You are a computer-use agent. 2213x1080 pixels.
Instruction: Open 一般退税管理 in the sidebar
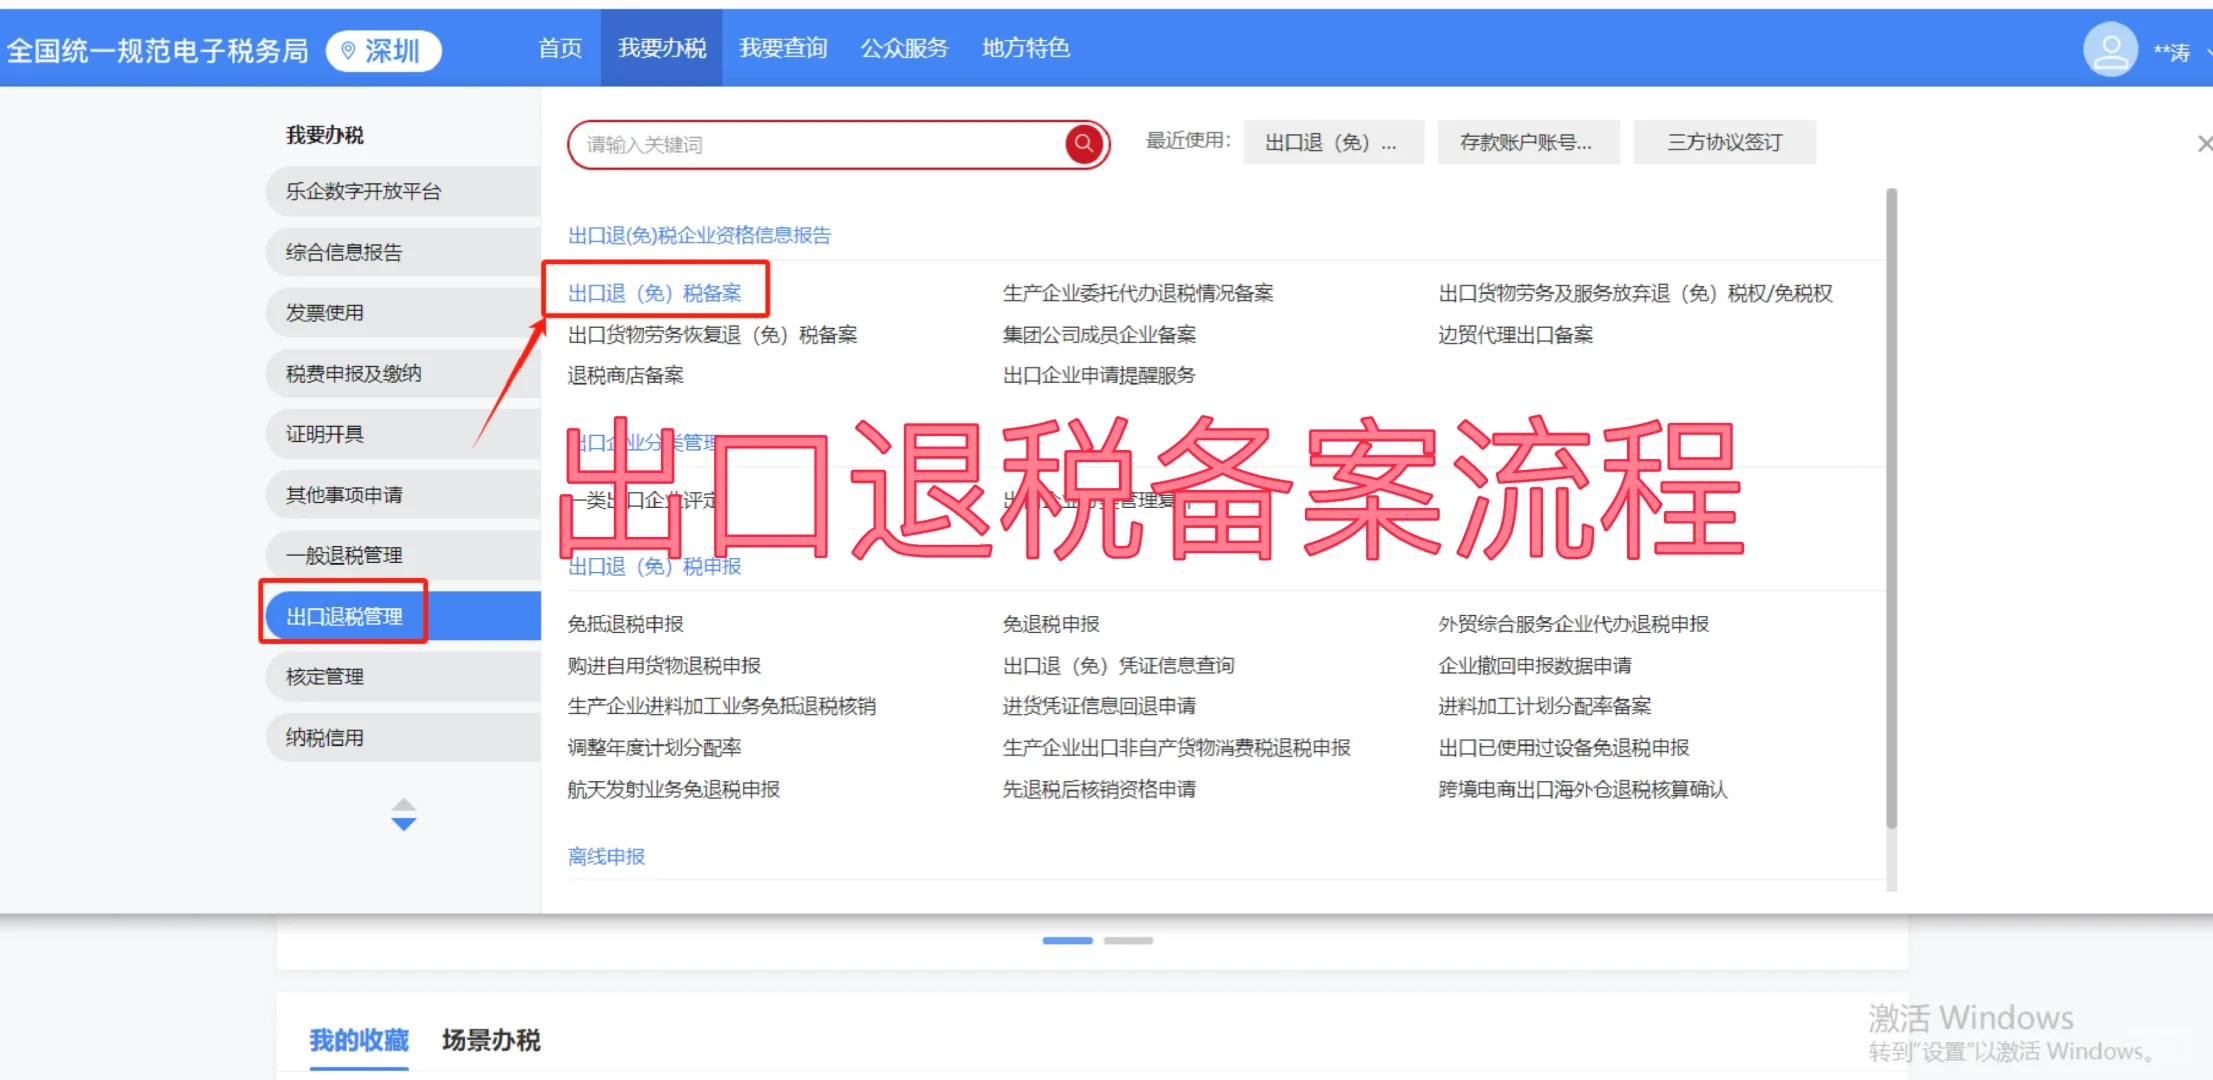pyautogui.click(x=344, y=554)
